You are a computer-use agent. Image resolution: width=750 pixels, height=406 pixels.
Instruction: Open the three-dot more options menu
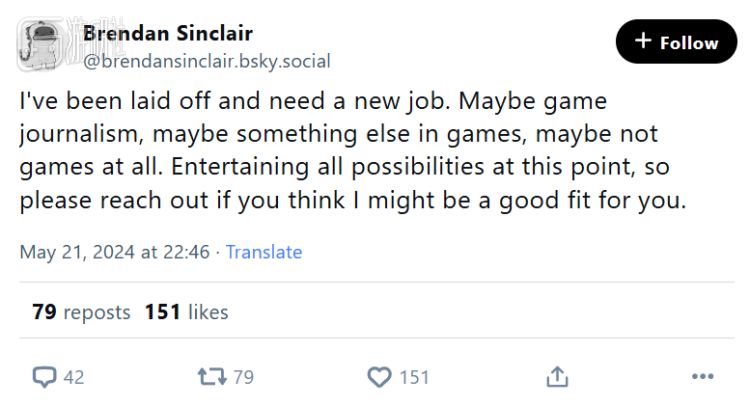(703, 377)
